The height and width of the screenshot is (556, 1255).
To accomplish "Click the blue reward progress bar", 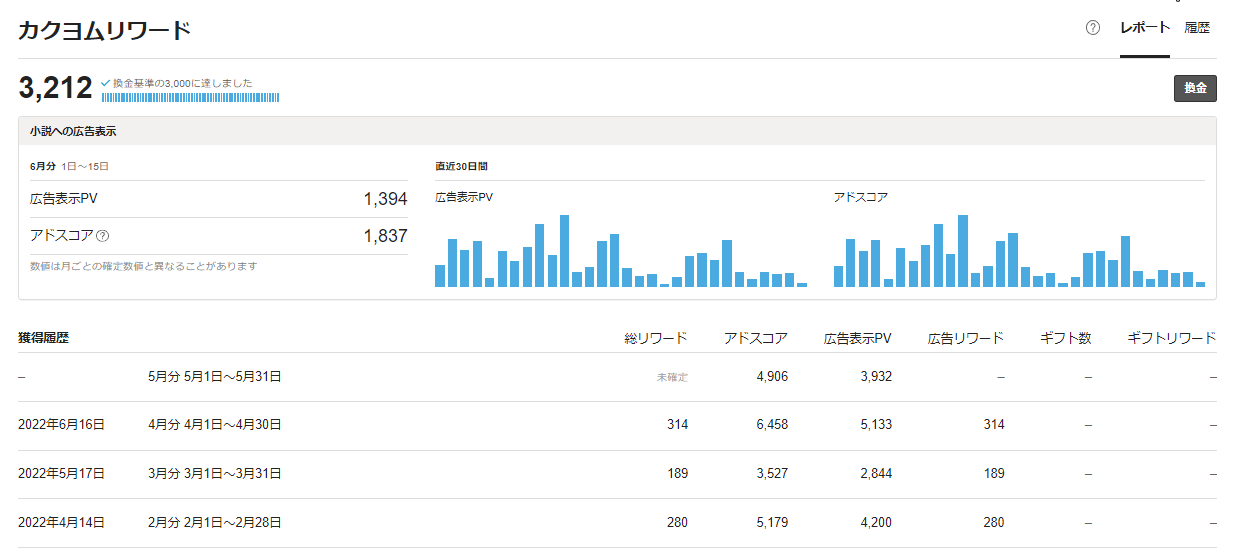I will point(190,97).
